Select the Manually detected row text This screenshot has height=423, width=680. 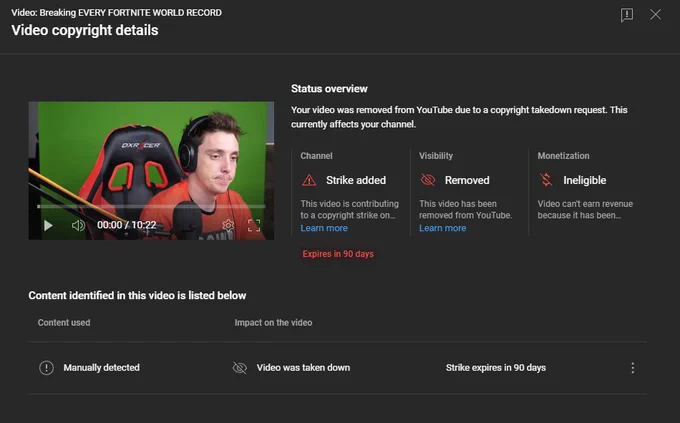tap(101, 368)
